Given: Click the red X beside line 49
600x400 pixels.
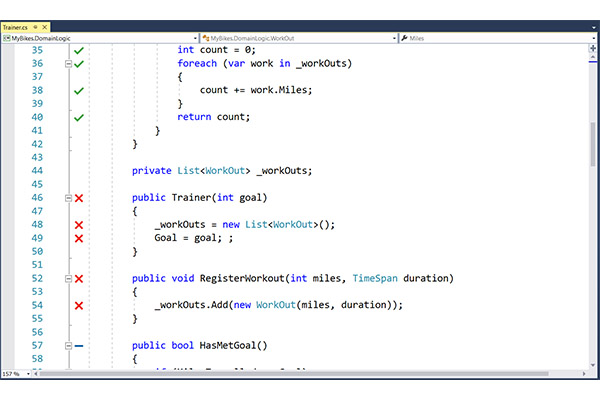Looking at the screenshot, I should (x=79, y=239).
